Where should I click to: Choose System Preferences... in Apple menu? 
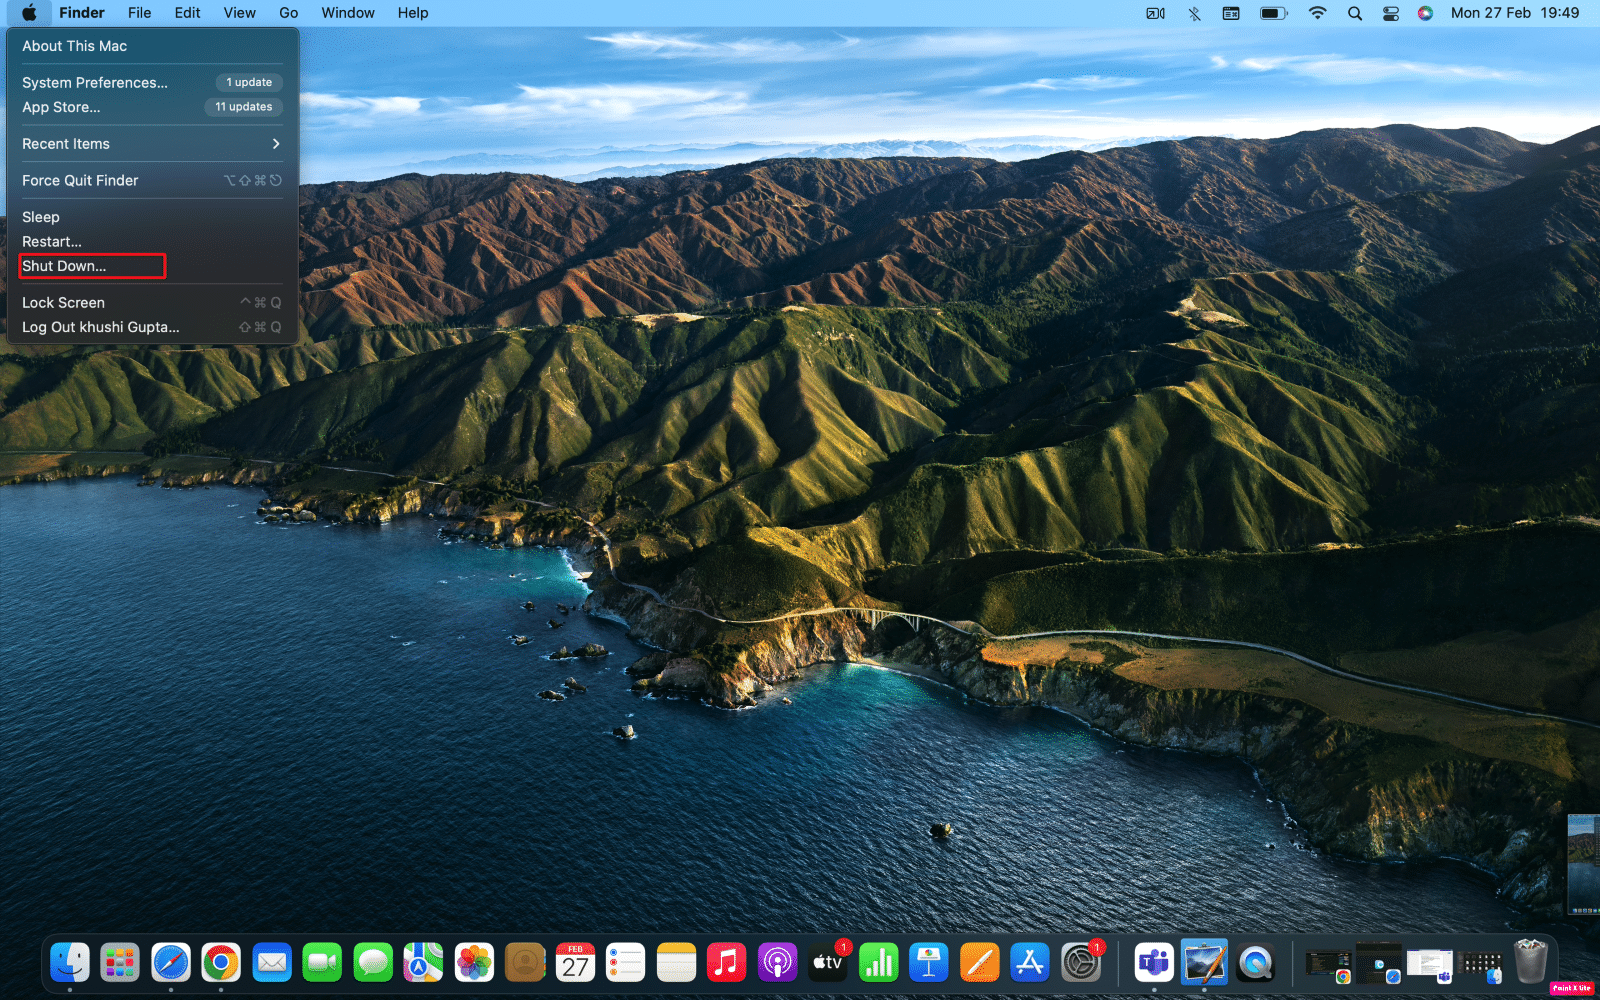coord(152,83)
